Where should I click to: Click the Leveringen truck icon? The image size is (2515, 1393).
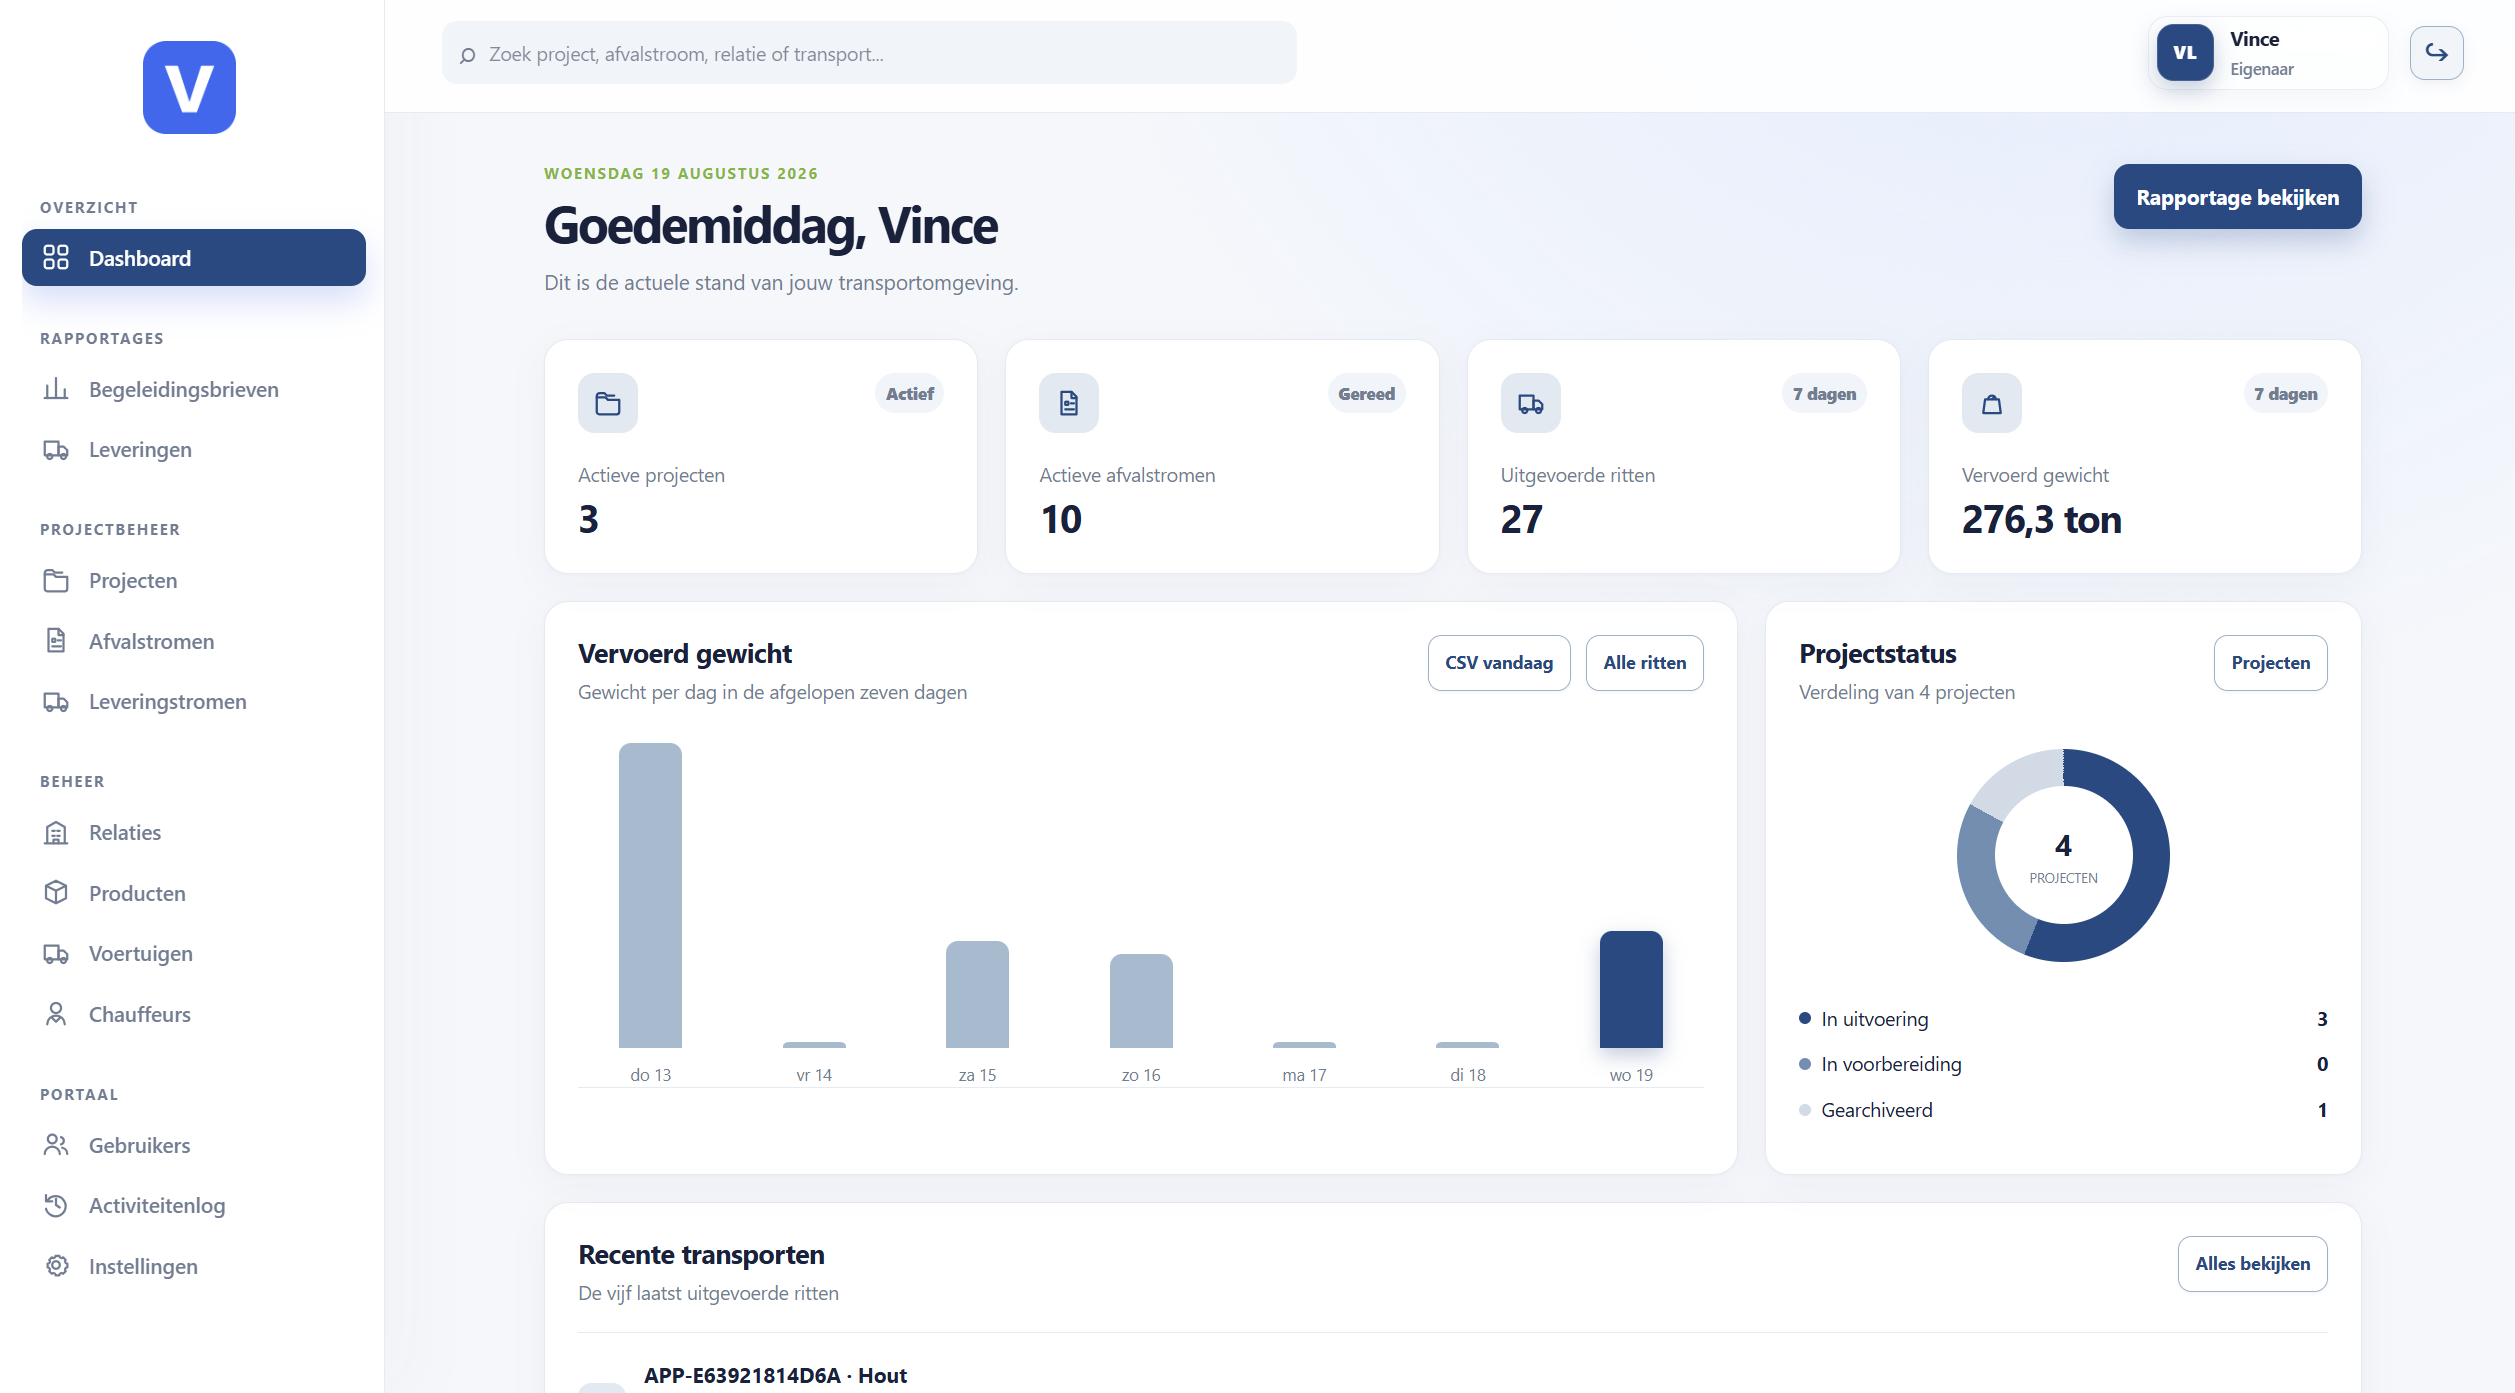pyautogui.click(x=56, y=450)
